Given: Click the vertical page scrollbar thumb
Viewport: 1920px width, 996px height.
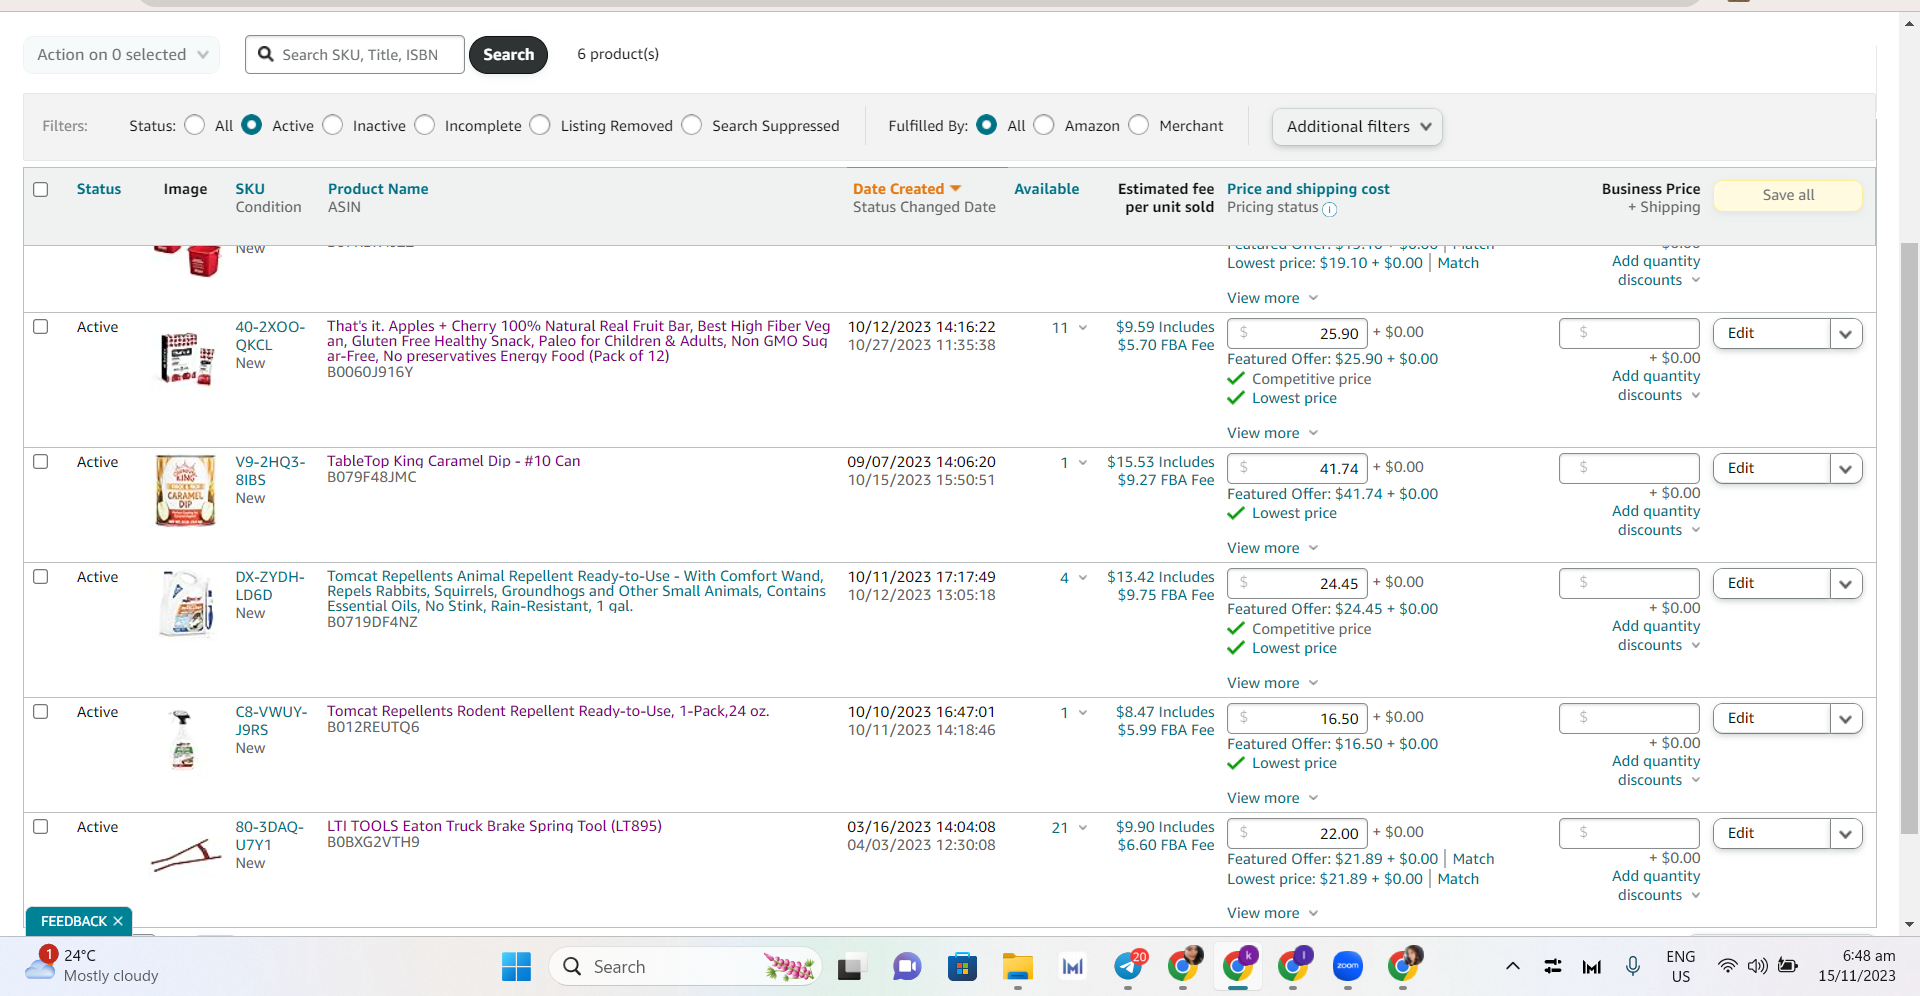Looking at the screenshot, I should tap(1909, 538).
